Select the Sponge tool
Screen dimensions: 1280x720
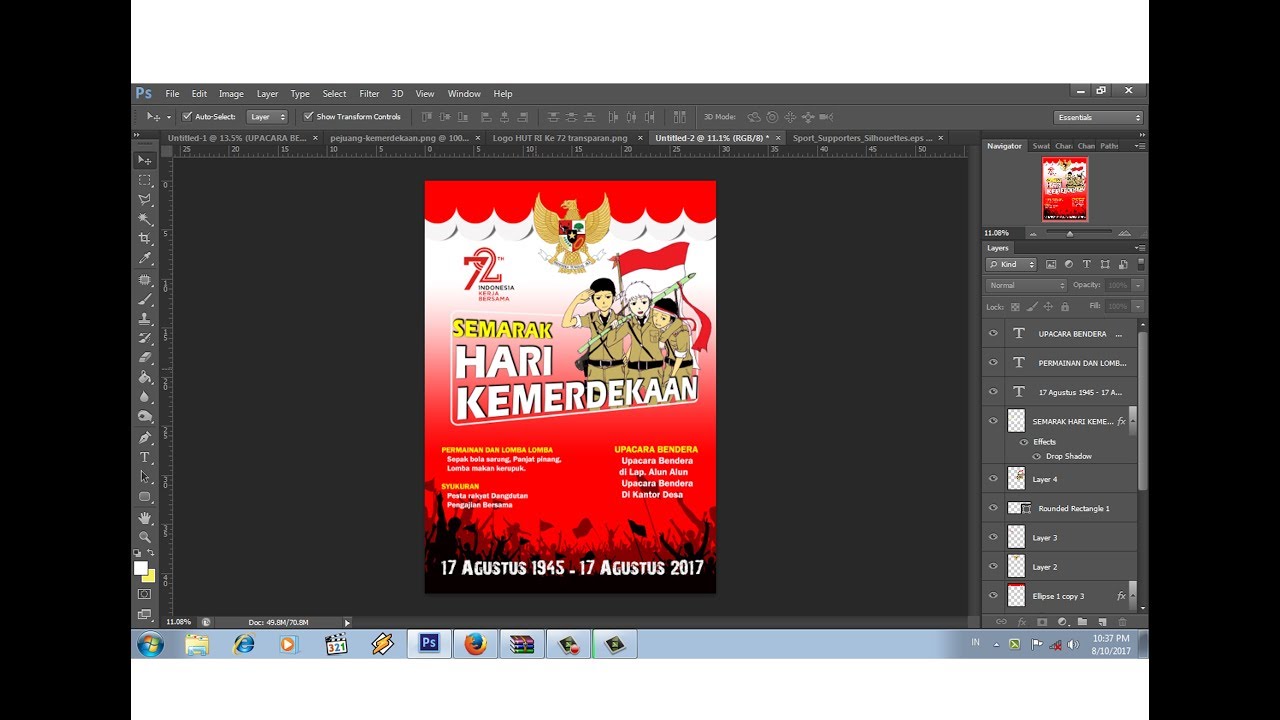pyautogui.click(x=144, y=417)
